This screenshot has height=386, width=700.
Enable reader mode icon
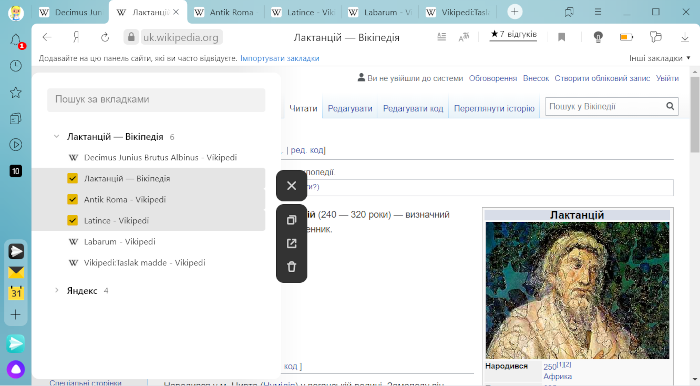pos(442,37)
